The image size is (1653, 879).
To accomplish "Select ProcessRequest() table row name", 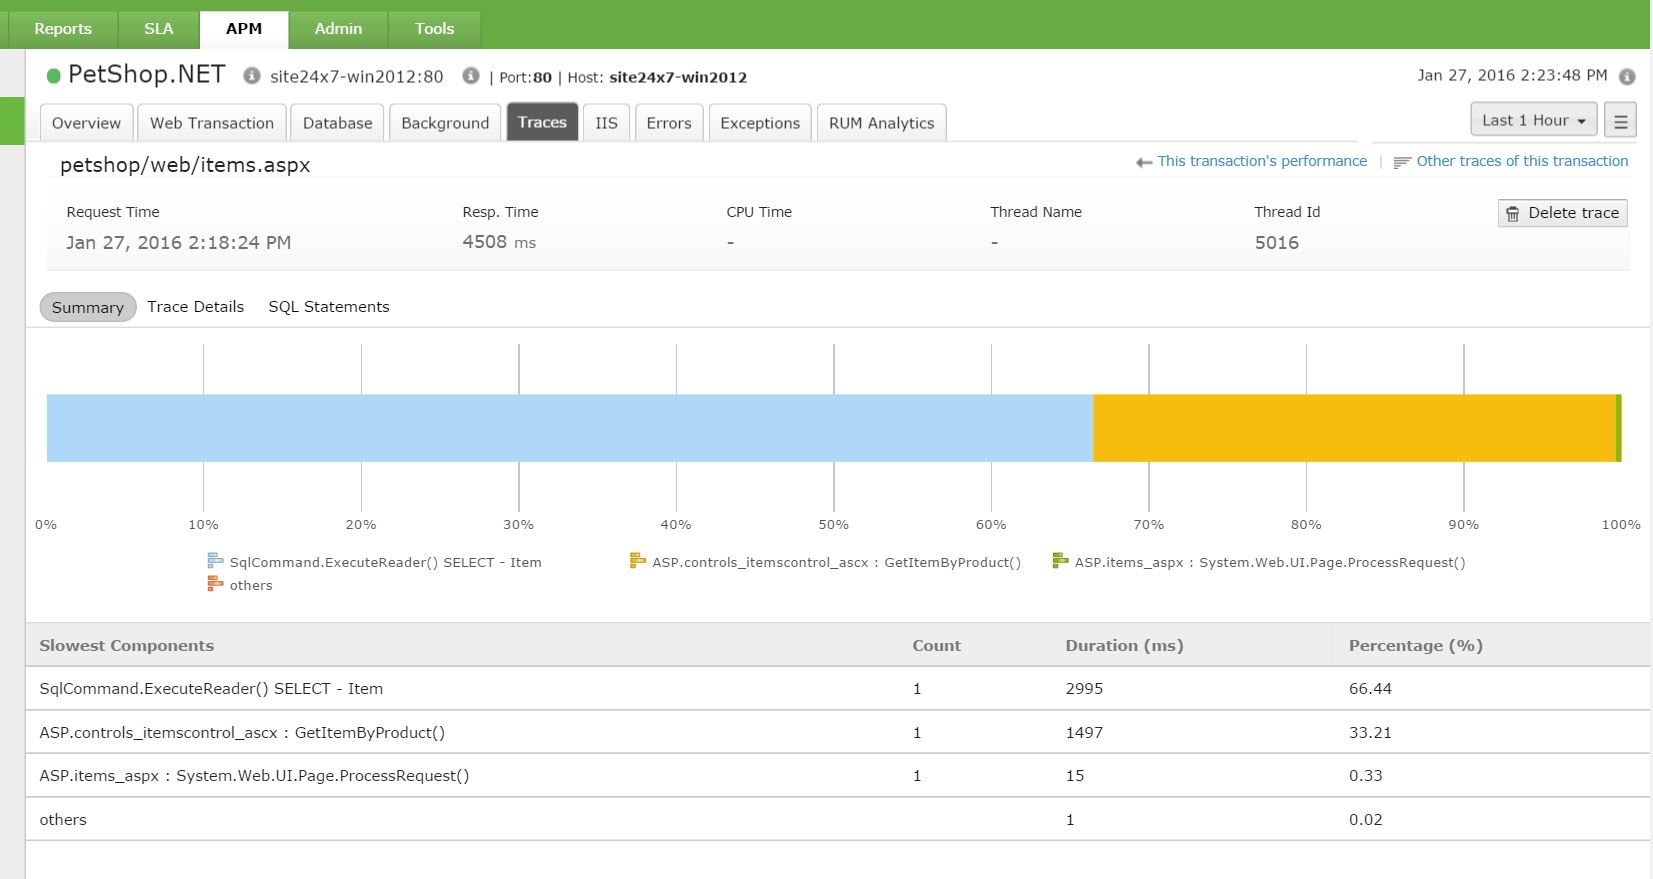I will click(x=254, y=776).
